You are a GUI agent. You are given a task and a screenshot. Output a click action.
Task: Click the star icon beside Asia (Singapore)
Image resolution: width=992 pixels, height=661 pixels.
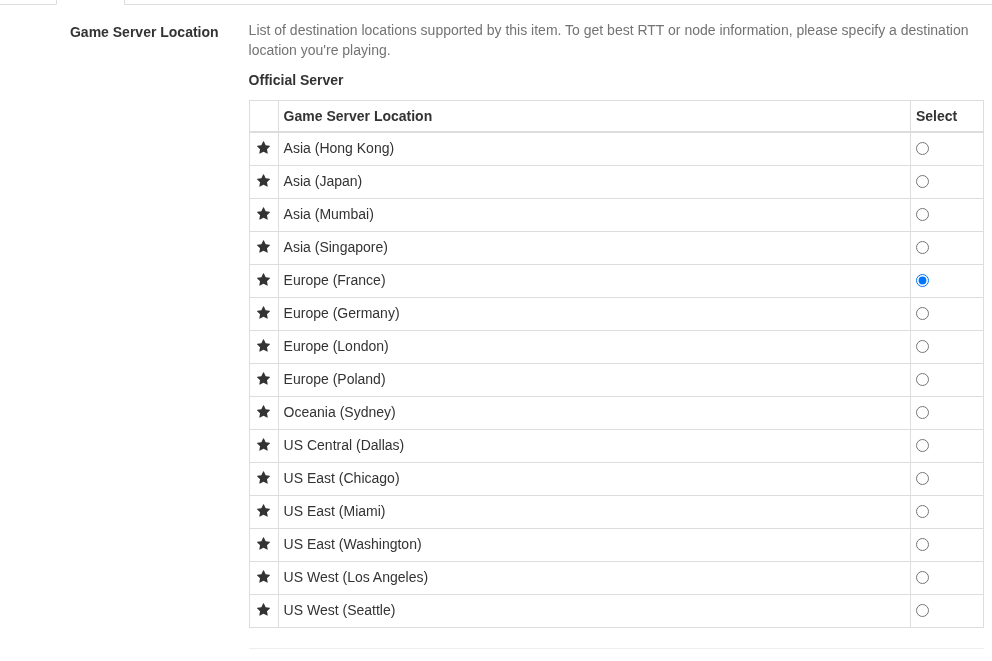coord(263,247)
